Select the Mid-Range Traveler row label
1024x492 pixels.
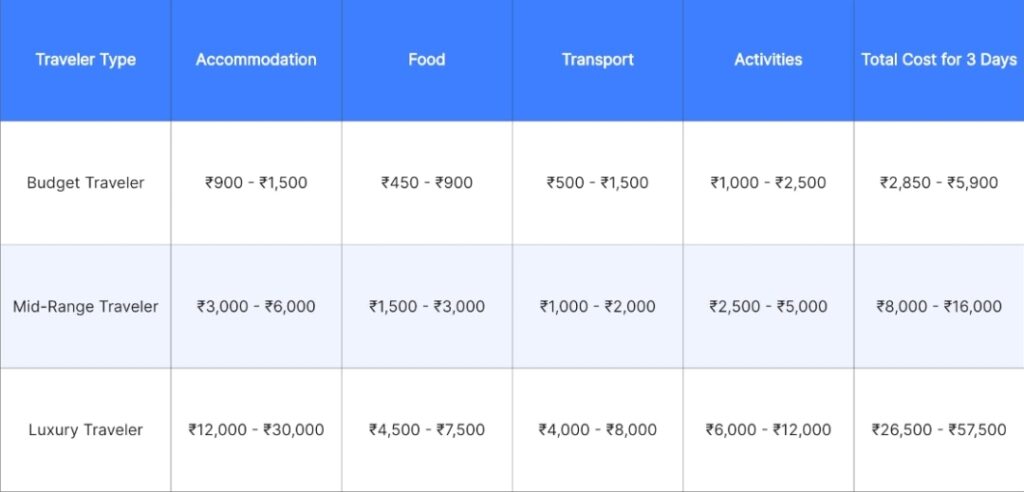coord(85,307)
